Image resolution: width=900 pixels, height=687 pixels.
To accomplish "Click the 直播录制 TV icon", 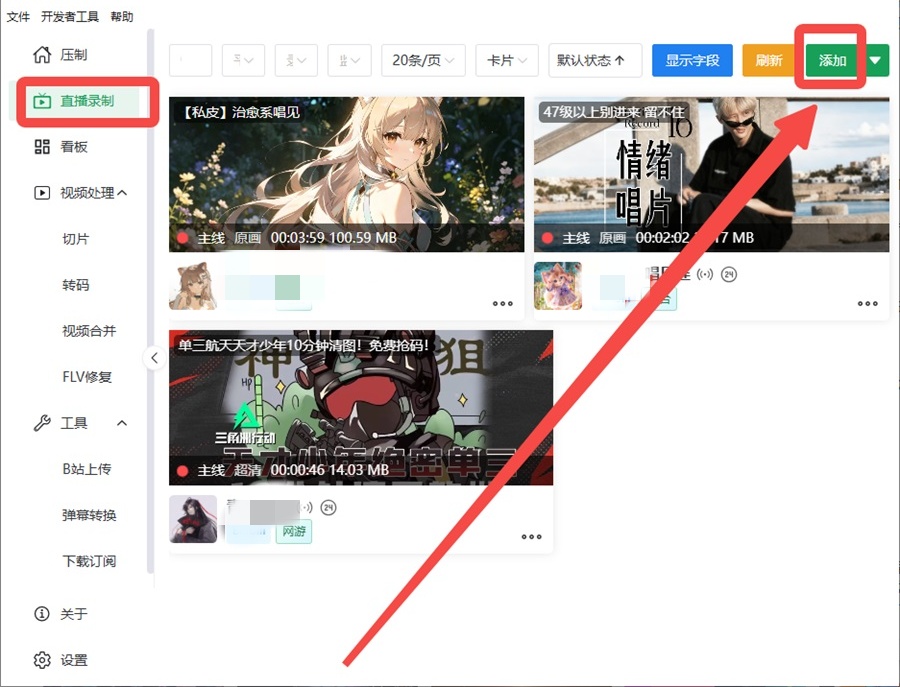I will click(42, 101).
